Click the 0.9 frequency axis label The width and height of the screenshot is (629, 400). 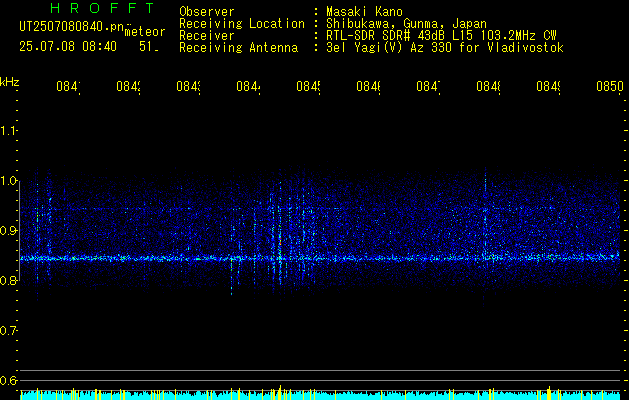click(8, 231)
